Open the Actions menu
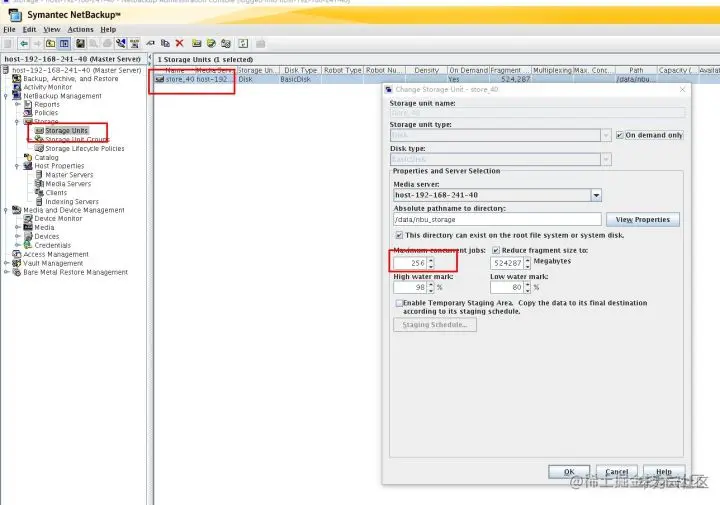 [x=80, y=29]
